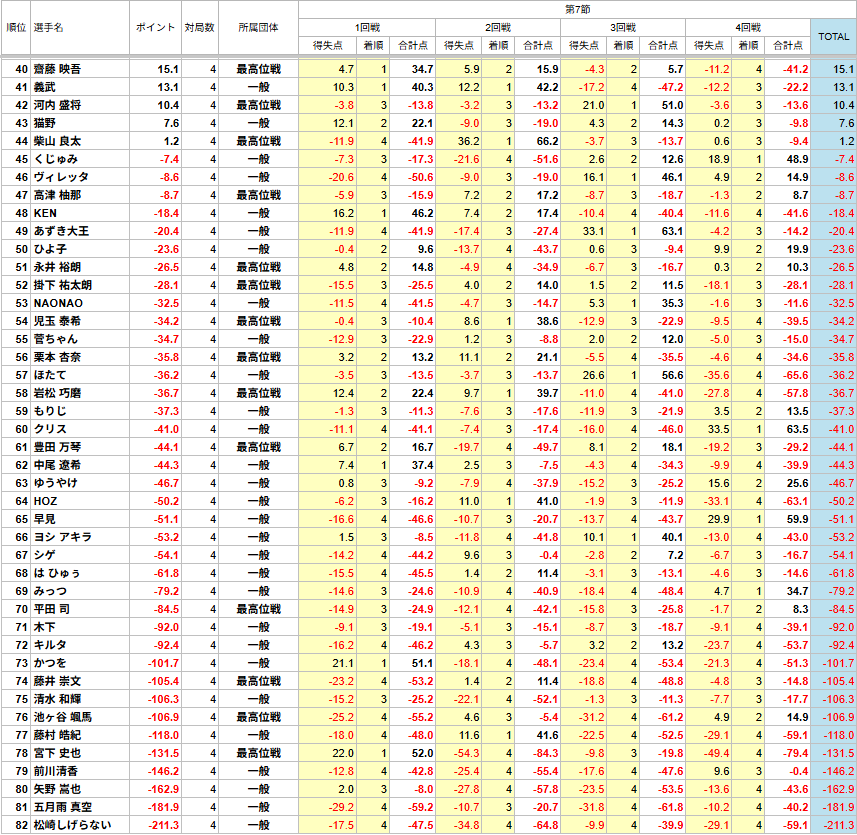Click the 1回戦 header cell
Viewport: 857px width, 835px height.
click(367, 27)
